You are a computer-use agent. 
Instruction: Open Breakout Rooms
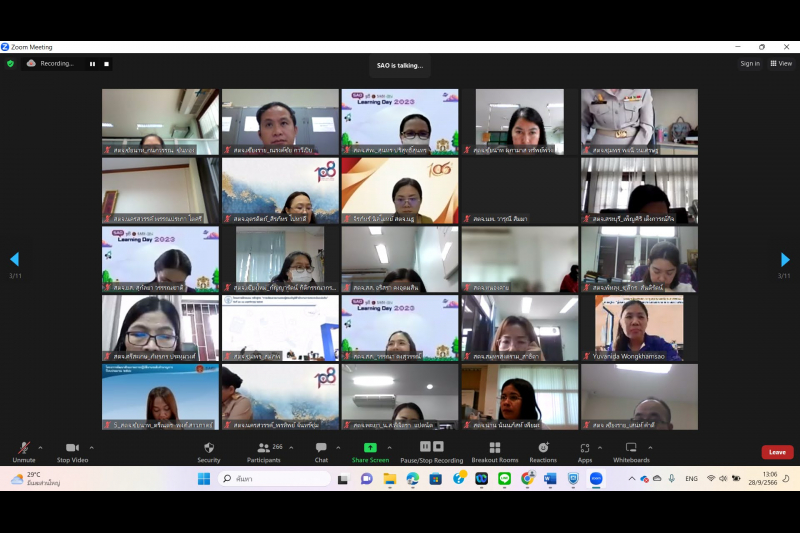pos(494,449)
